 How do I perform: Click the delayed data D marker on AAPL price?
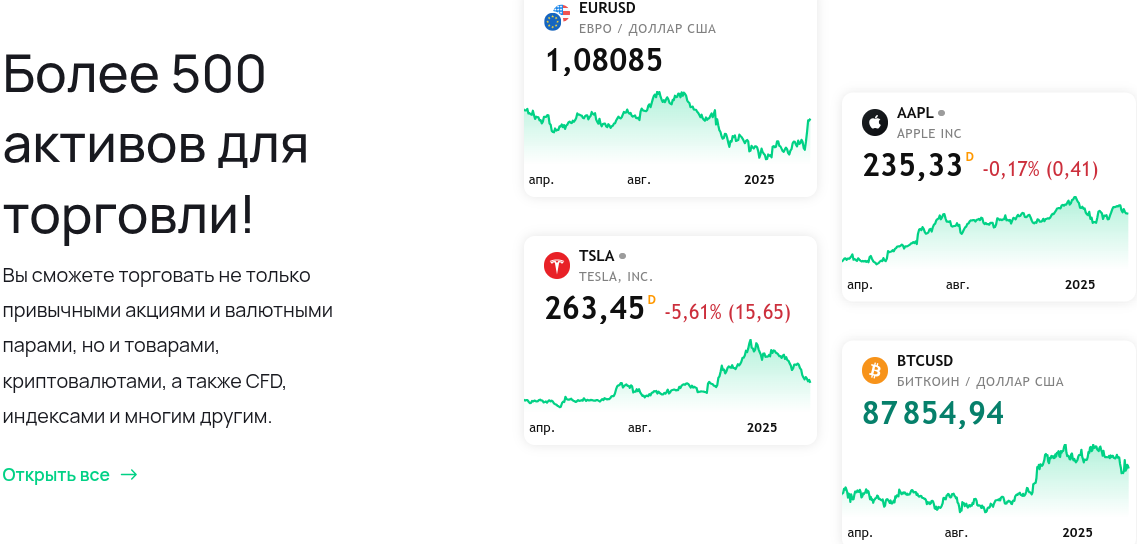coord(969,157)
